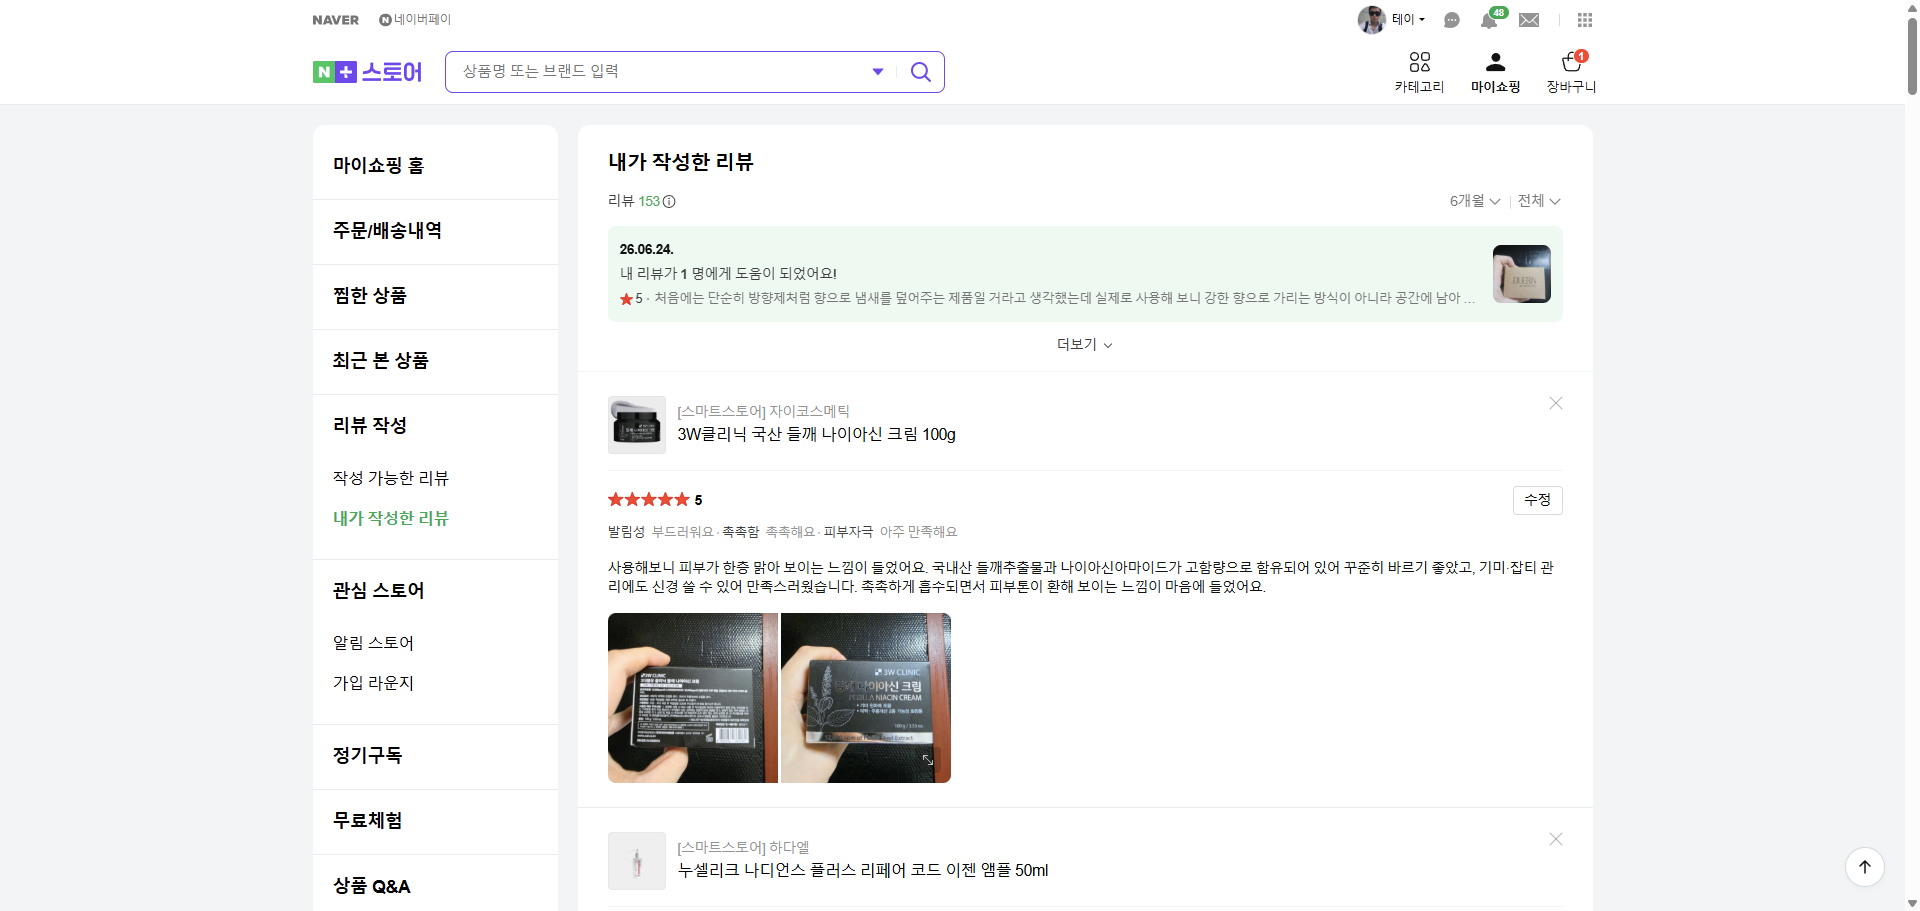Open the second review photo of cream box

[x=865, y=698]
